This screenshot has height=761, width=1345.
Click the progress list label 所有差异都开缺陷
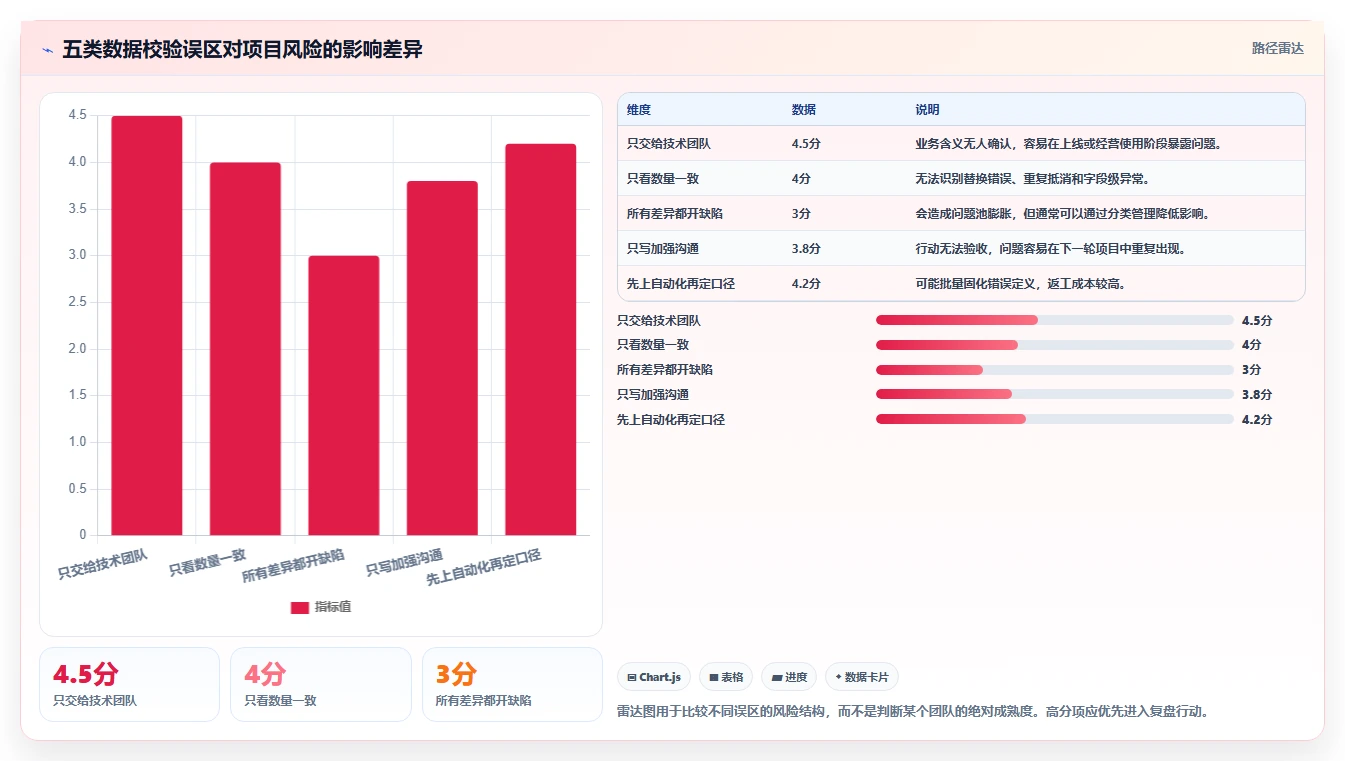(665, 370)
